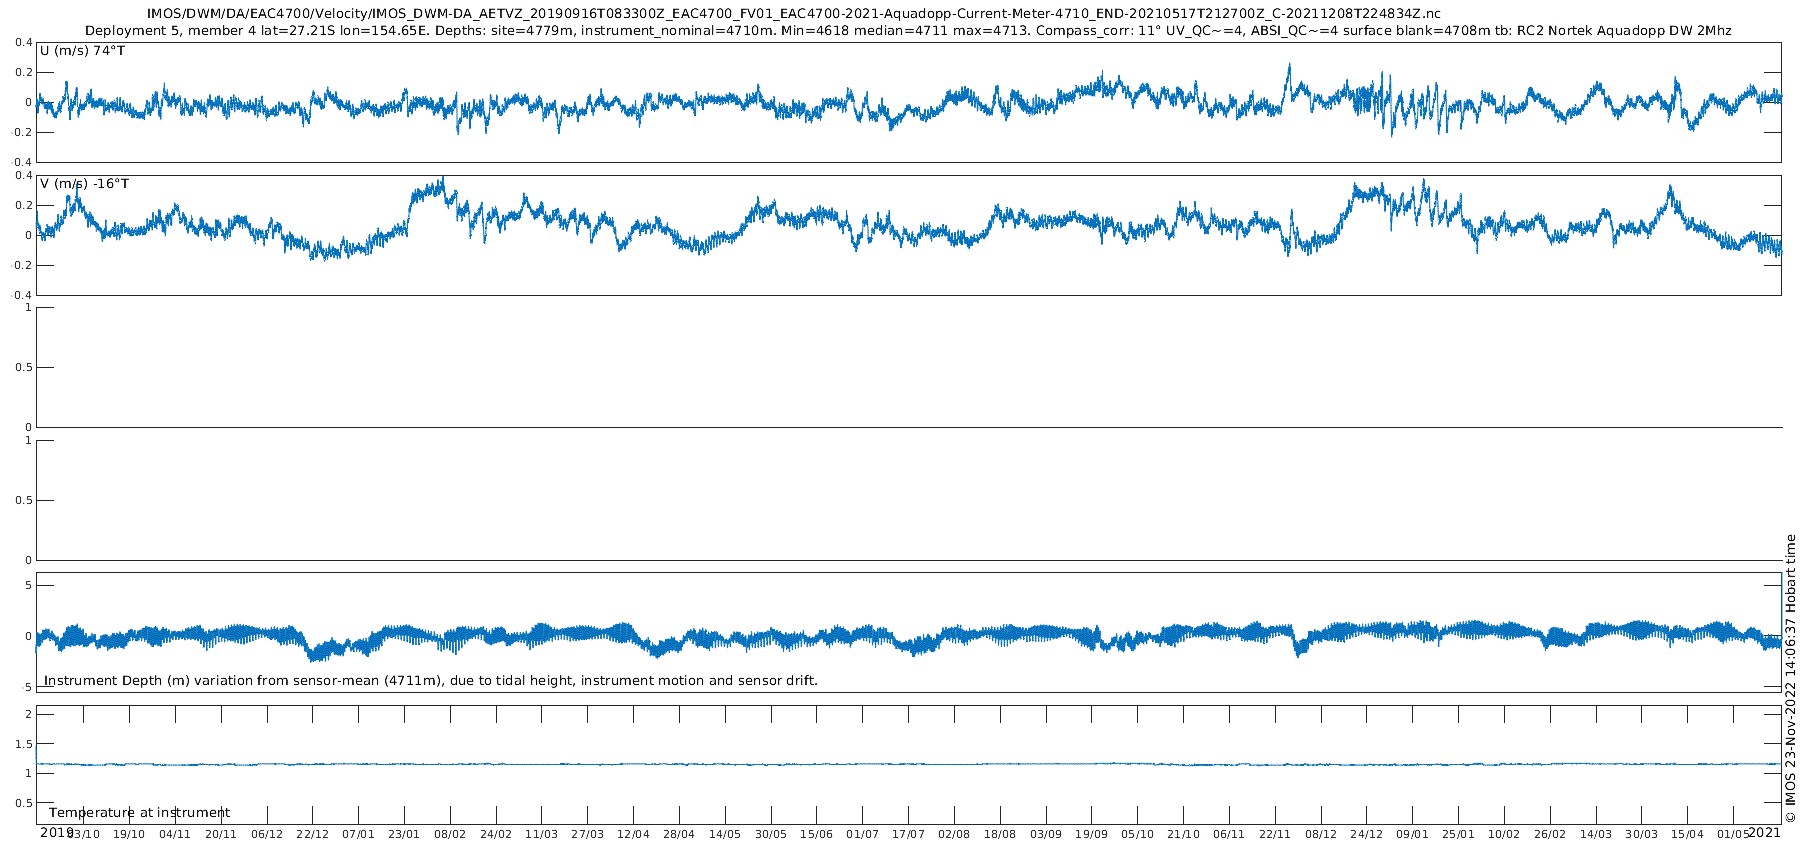Select the '30/03' date tick label
Viewport: 1800px width, 850px height.
tap(1642, 834)
